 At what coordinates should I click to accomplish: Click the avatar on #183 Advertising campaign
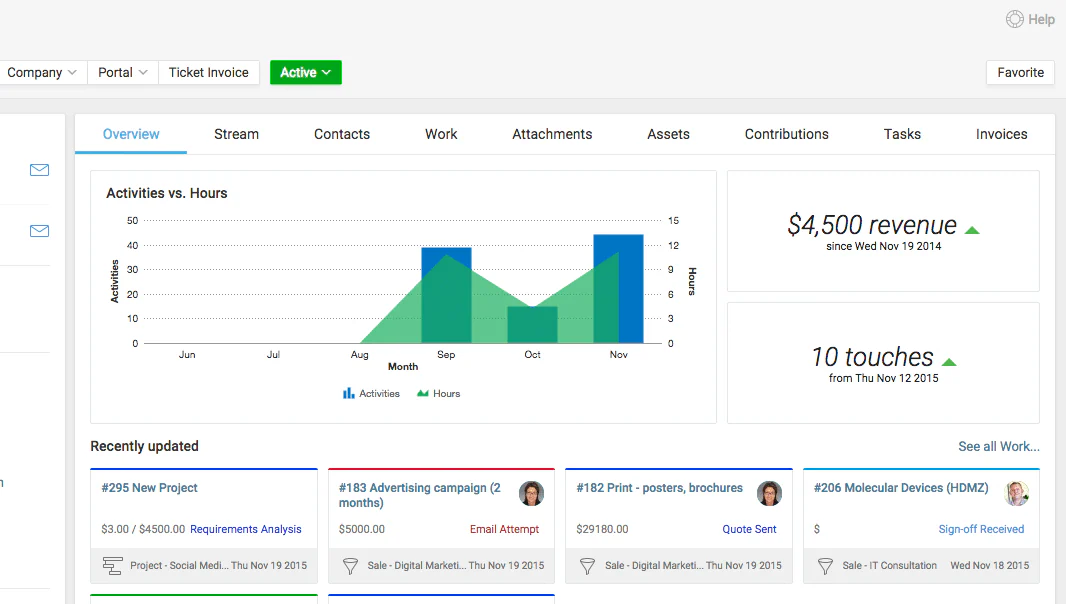[x=532, y=493]
